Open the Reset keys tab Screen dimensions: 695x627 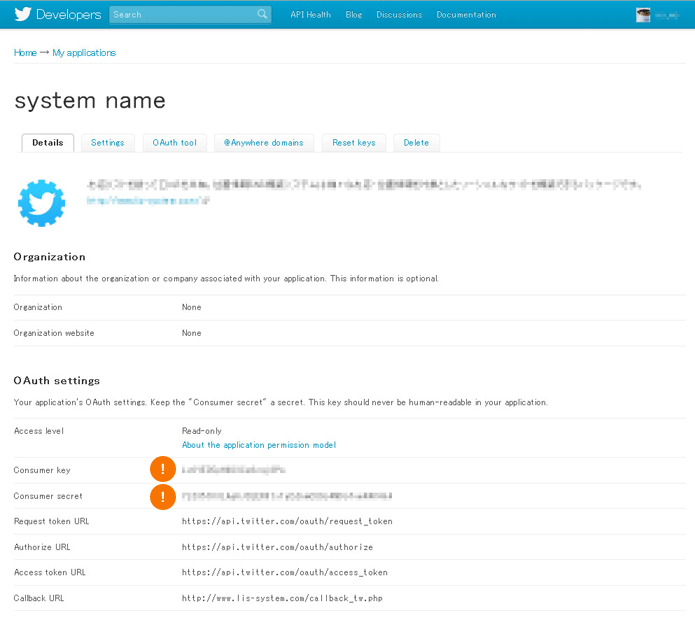pyautogui.click(x=354, y=143)
